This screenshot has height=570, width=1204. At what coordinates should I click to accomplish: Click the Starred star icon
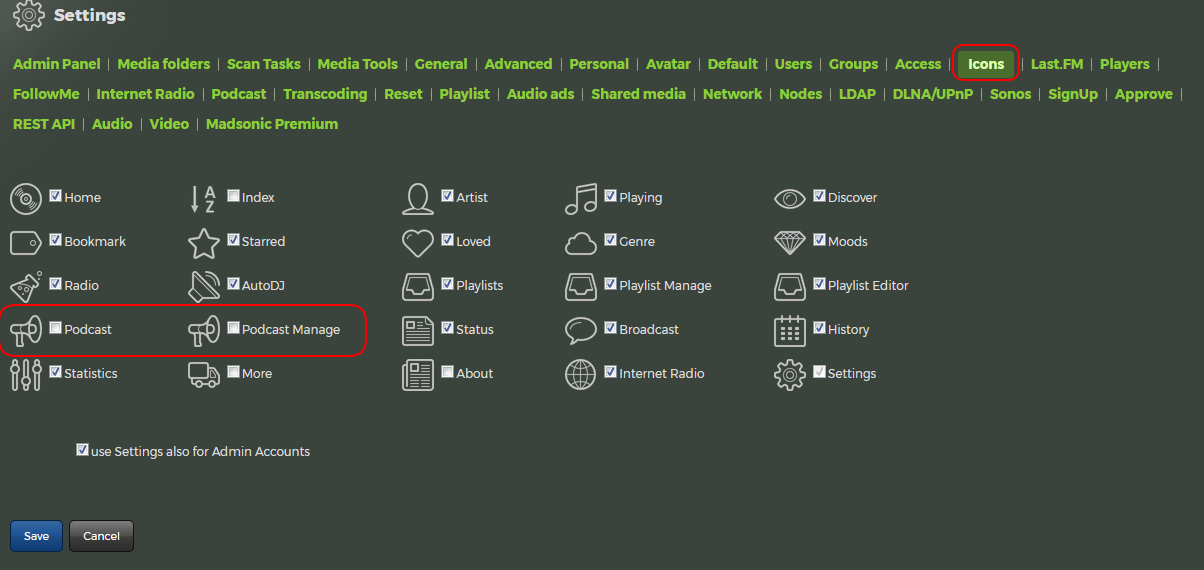click(204, 242)
